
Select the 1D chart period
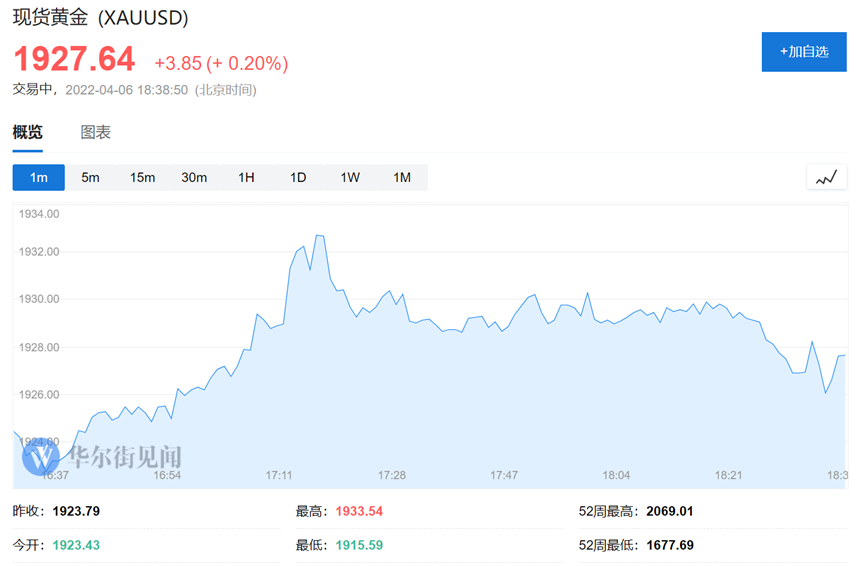pyautogui.click(x=298, y=178)
